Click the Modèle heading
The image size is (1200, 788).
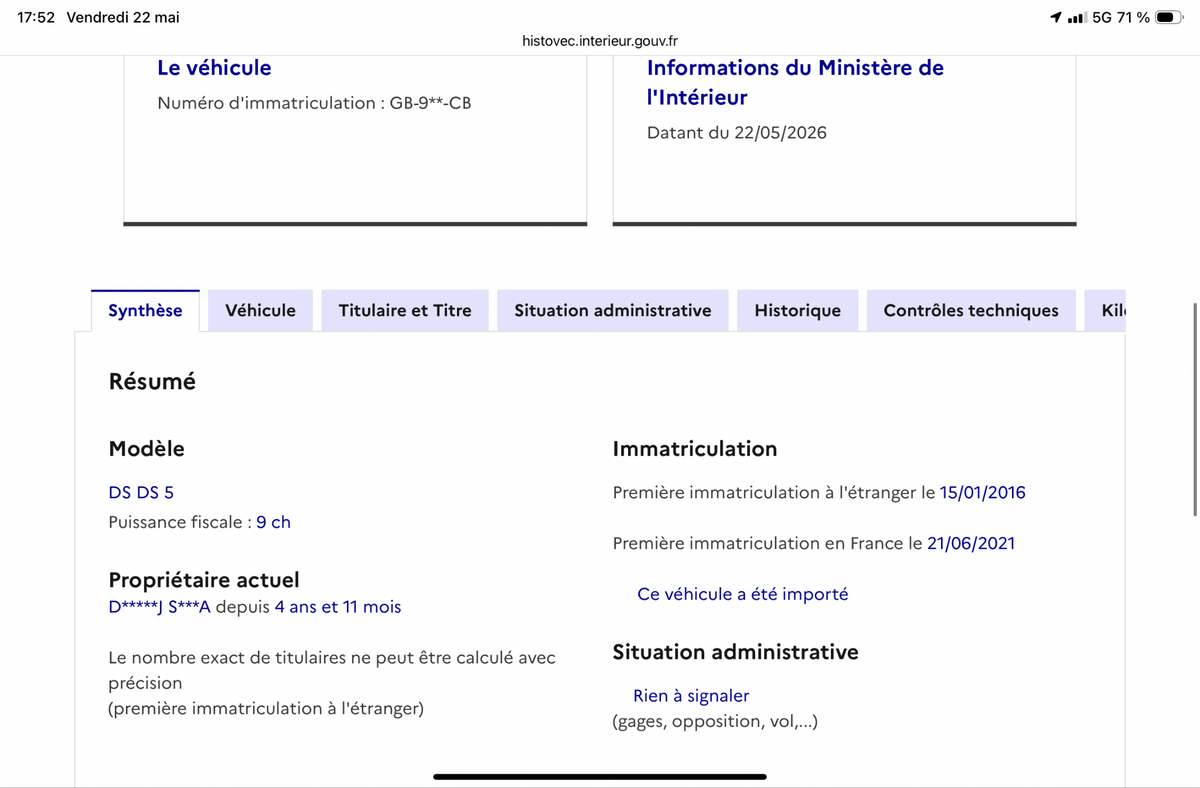(x=146, y=449)
